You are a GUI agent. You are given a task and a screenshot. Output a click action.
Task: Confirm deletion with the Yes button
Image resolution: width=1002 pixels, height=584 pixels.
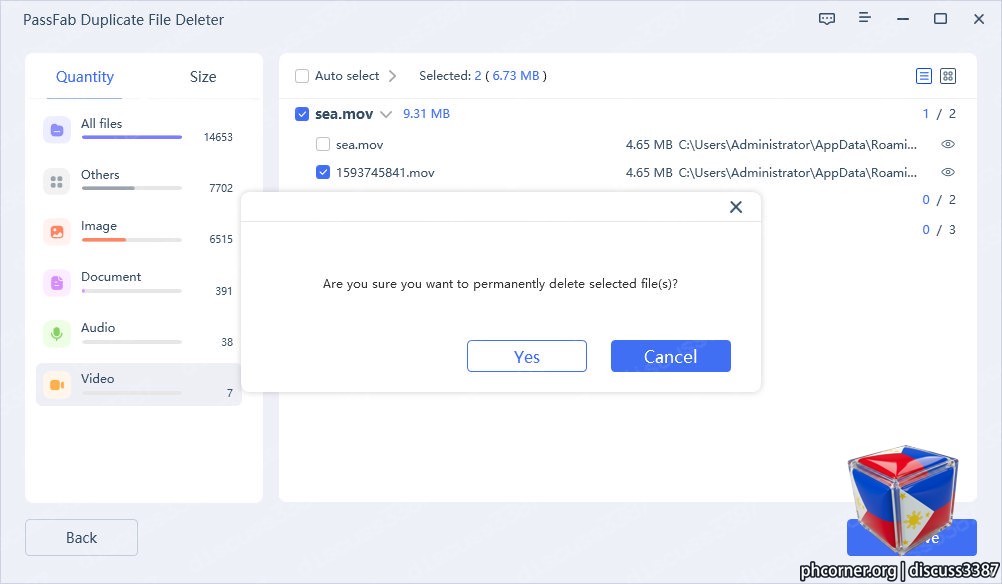pyautogui.click(x=527, y=356)
